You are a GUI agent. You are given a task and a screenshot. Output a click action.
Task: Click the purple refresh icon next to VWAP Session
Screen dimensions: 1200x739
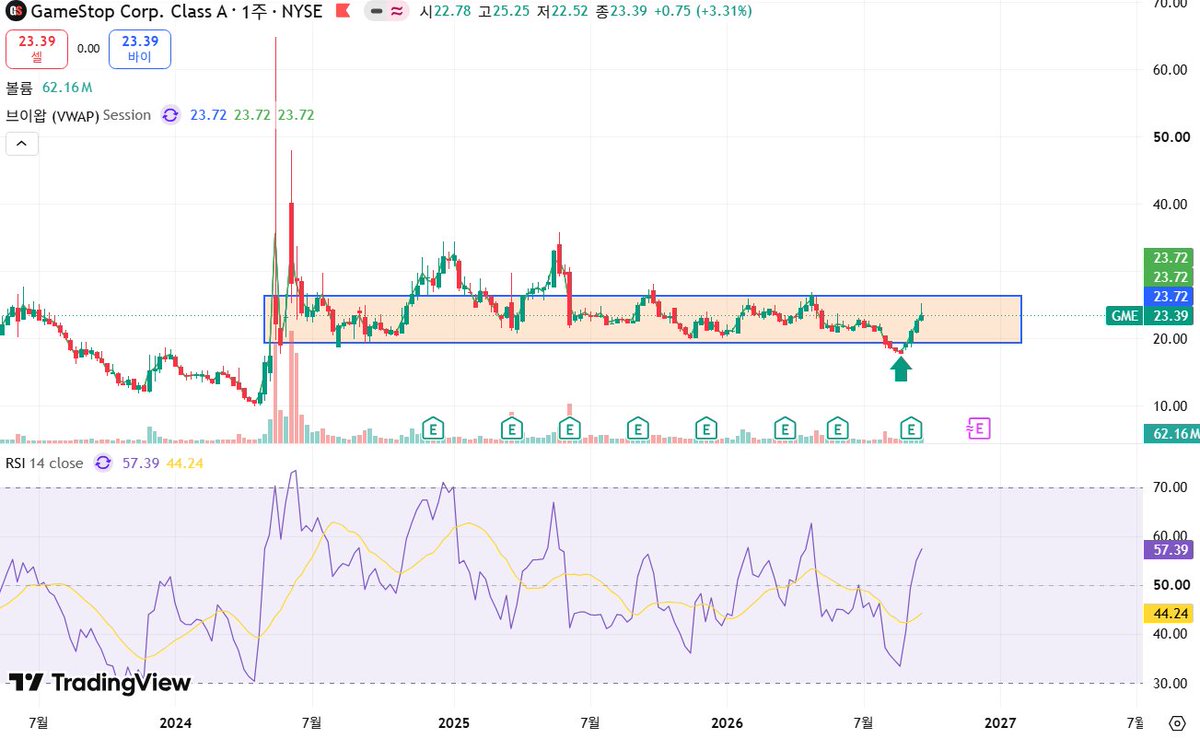point(170,115)
